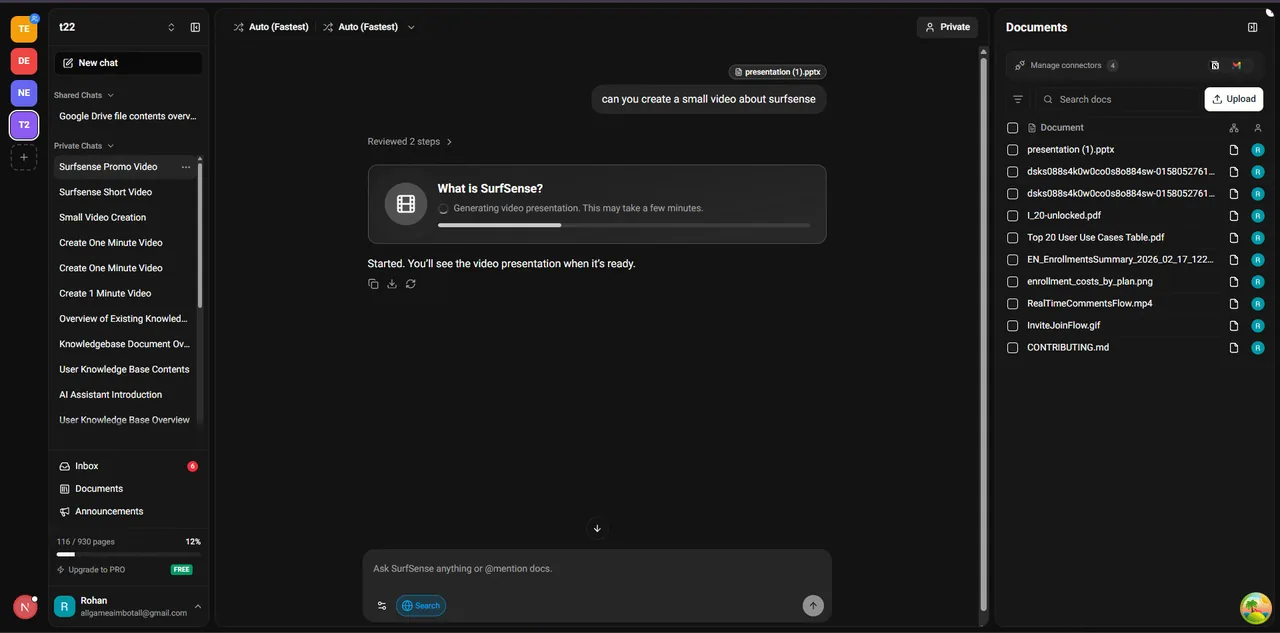Open Google Drive file contents shared chat
Viewport: 1280px width, 633px height.
[x=128, y=116]
